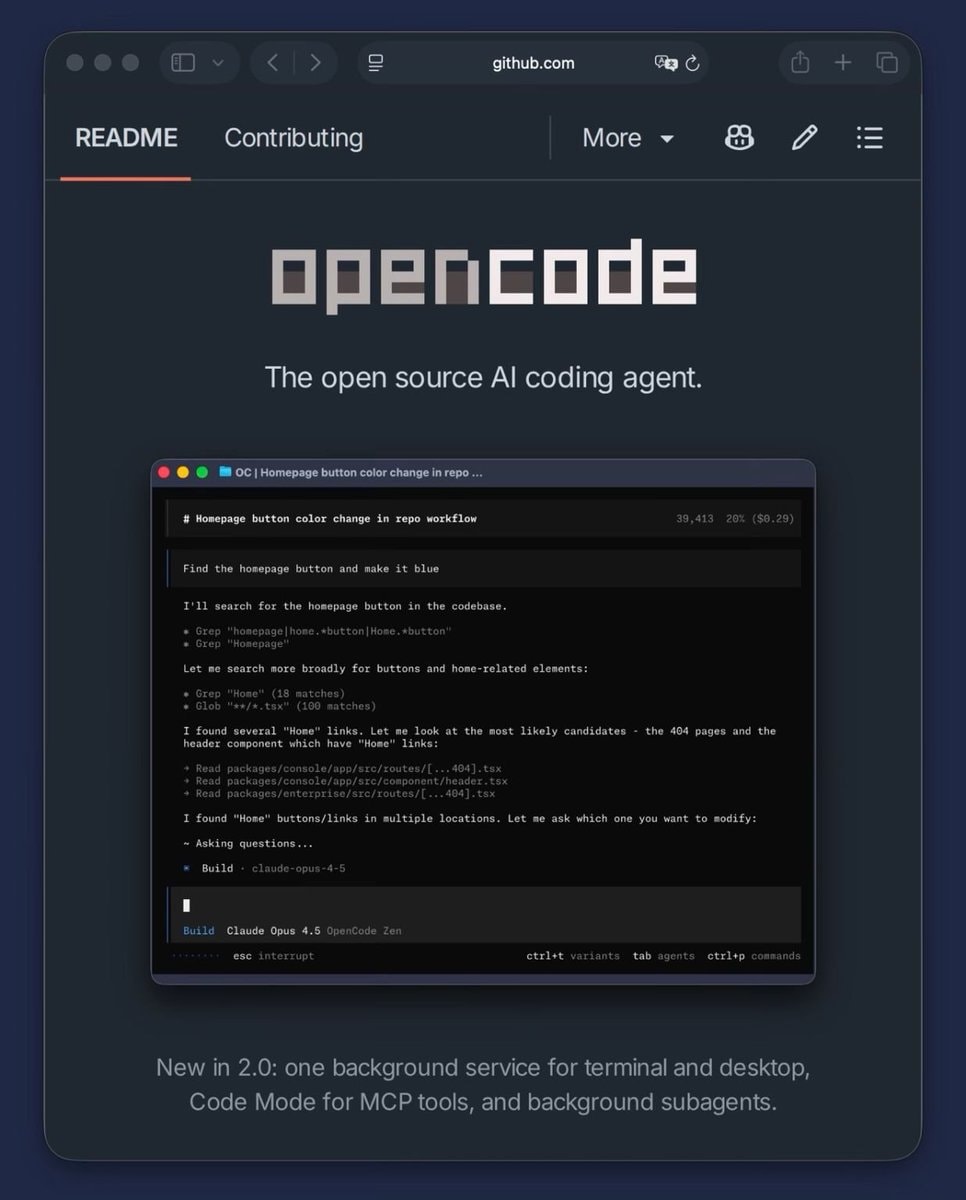The width and height of the screenshot is (966, 1200).
Task: Open the terminal demo screenshot
Action: point(483,721)
